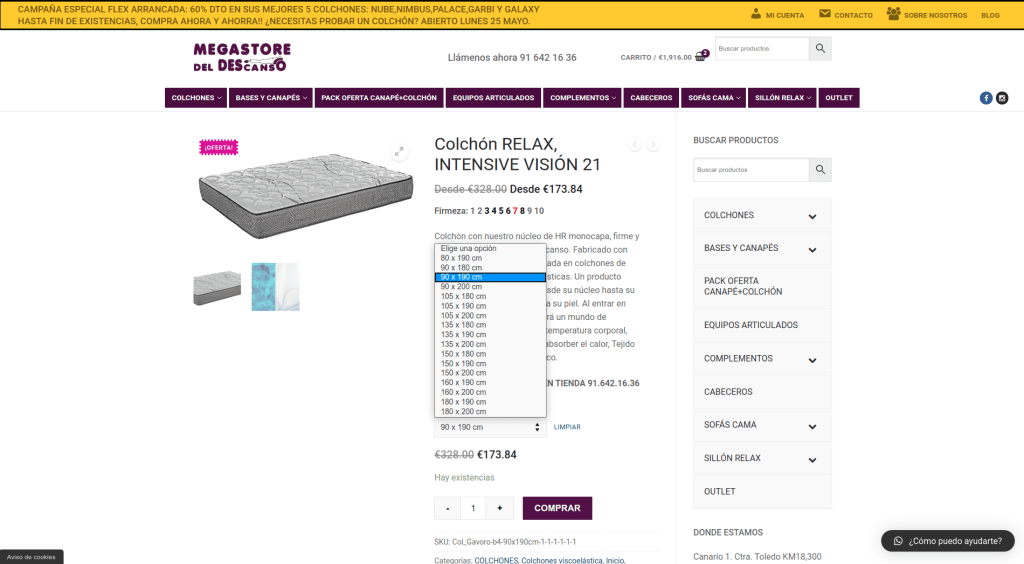Open the Blog link

(990, 15)
